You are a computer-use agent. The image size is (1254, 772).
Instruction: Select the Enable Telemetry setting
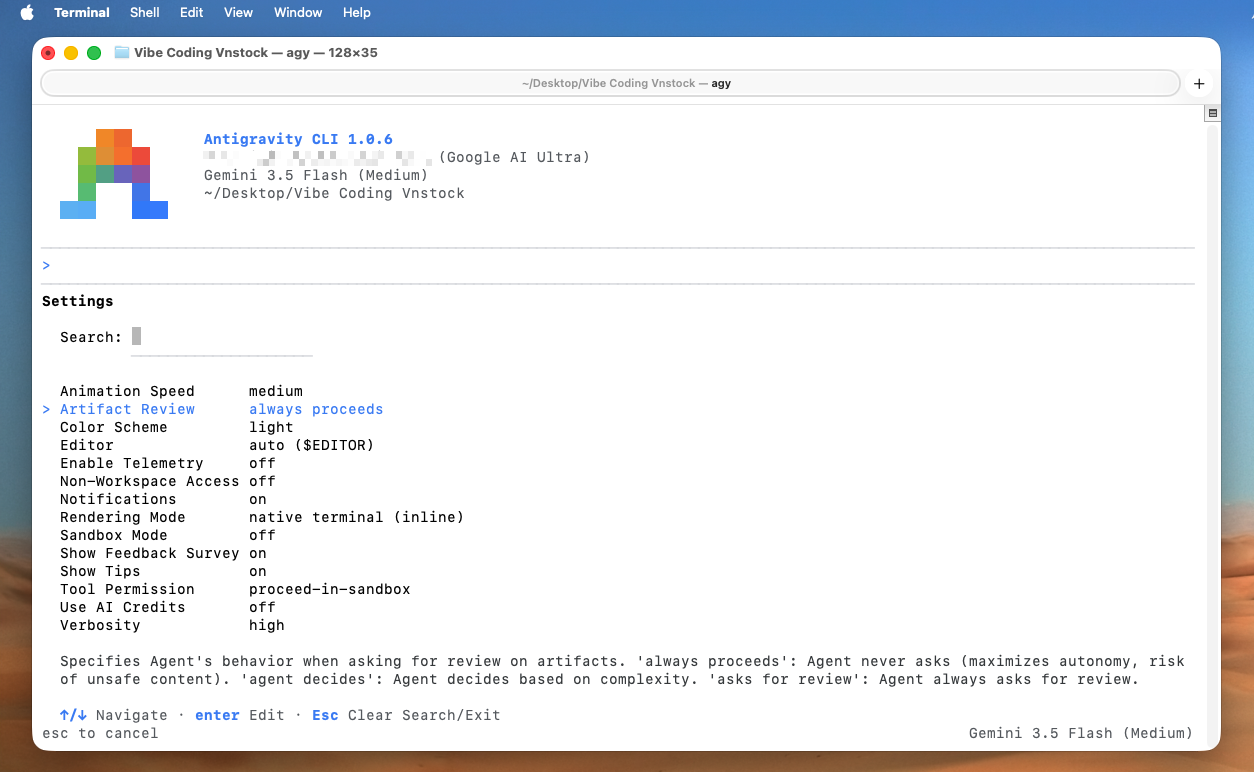click(168, 463)
